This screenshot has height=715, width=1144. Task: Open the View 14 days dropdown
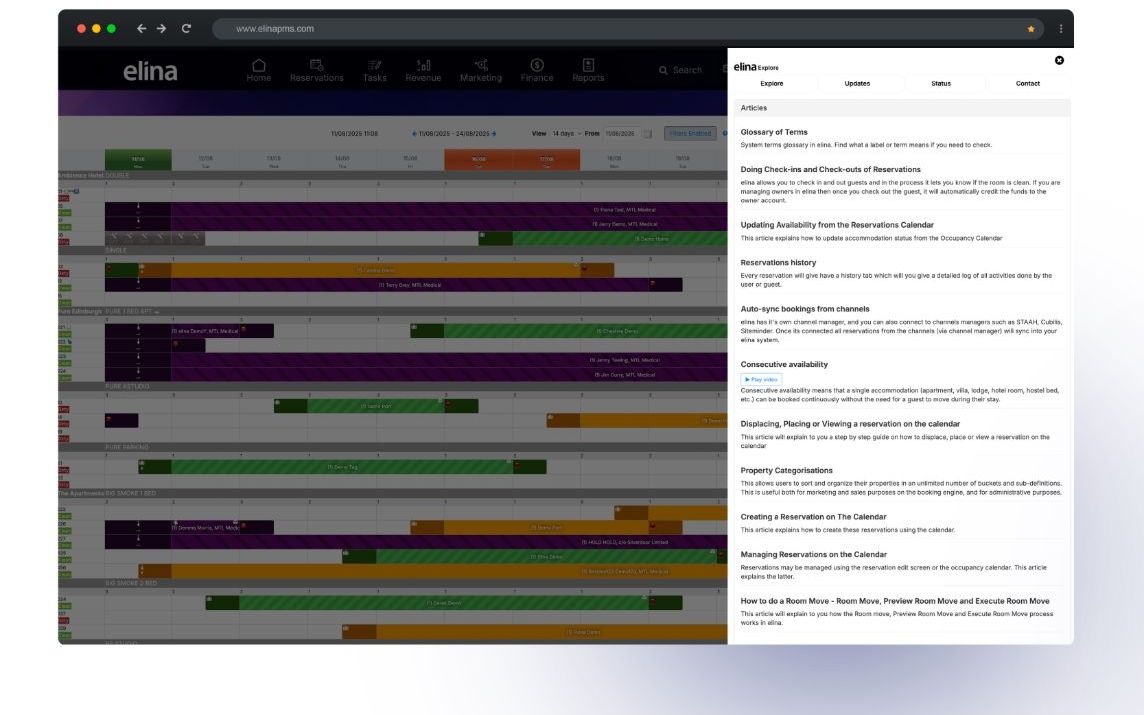pos(566,134)
